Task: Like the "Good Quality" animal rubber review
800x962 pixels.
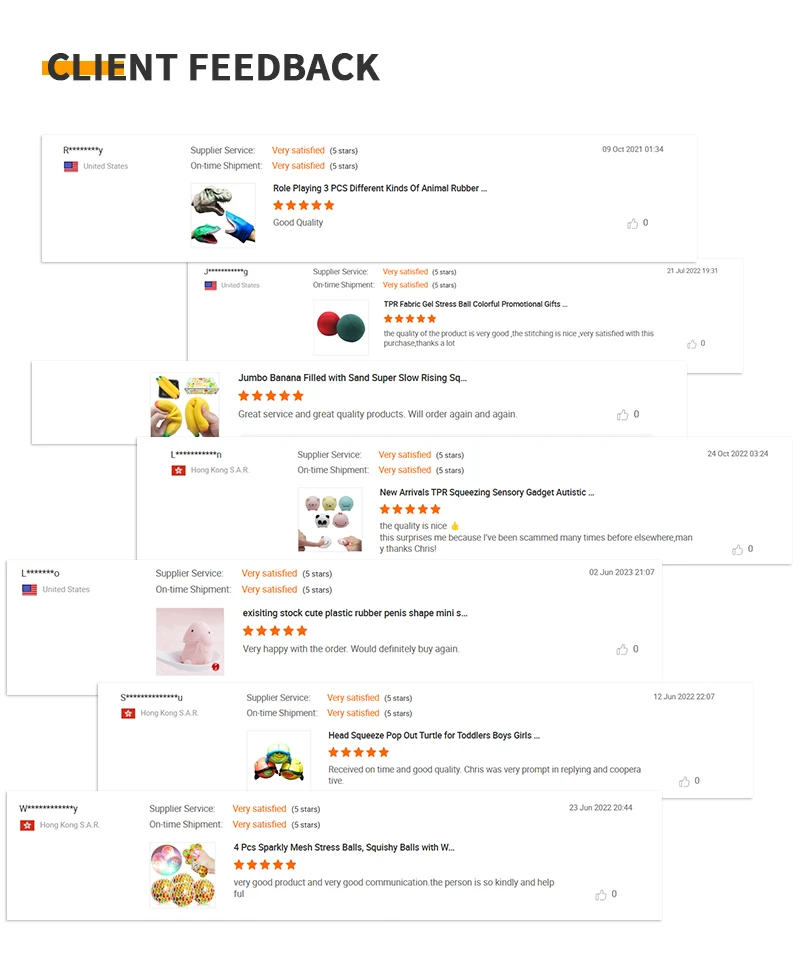Action: [x=632, y=223]
